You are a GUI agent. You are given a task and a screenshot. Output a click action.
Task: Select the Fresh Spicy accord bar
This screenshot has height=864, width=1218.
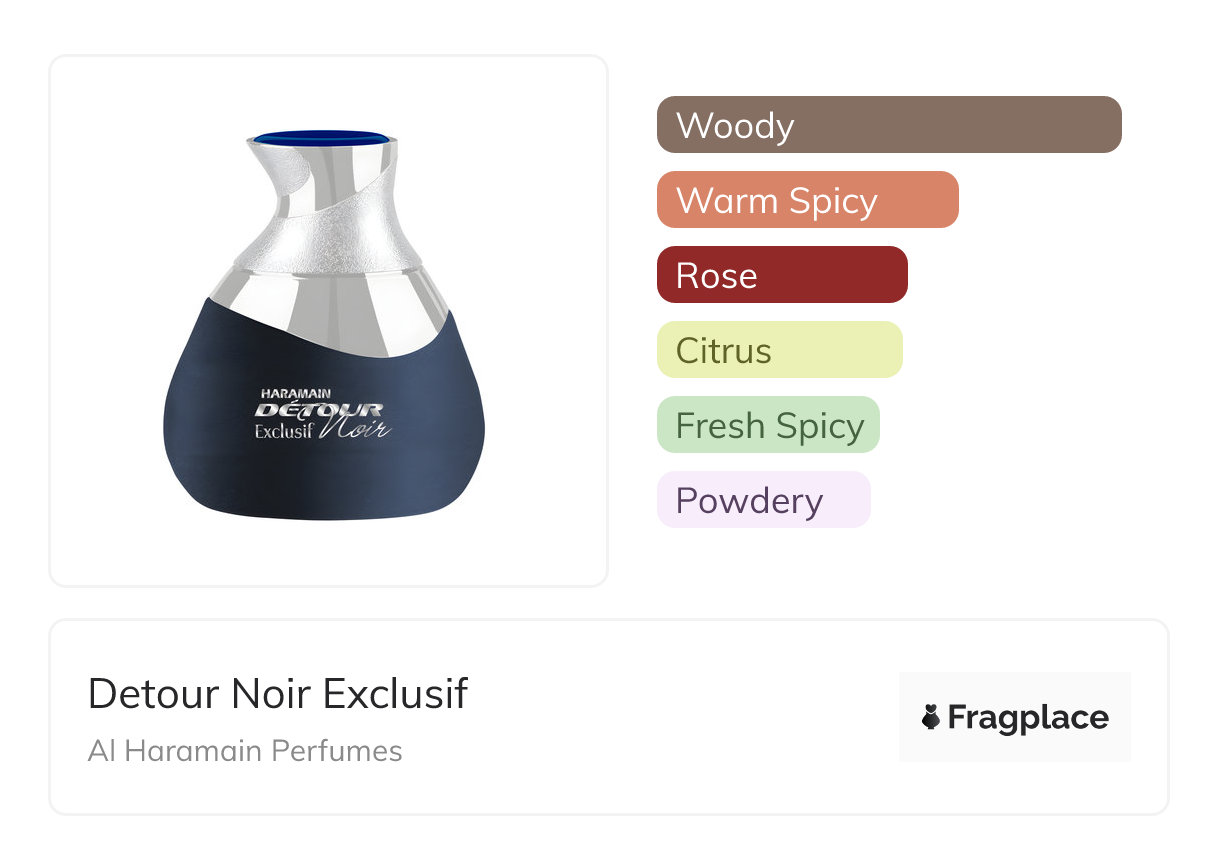767,425
